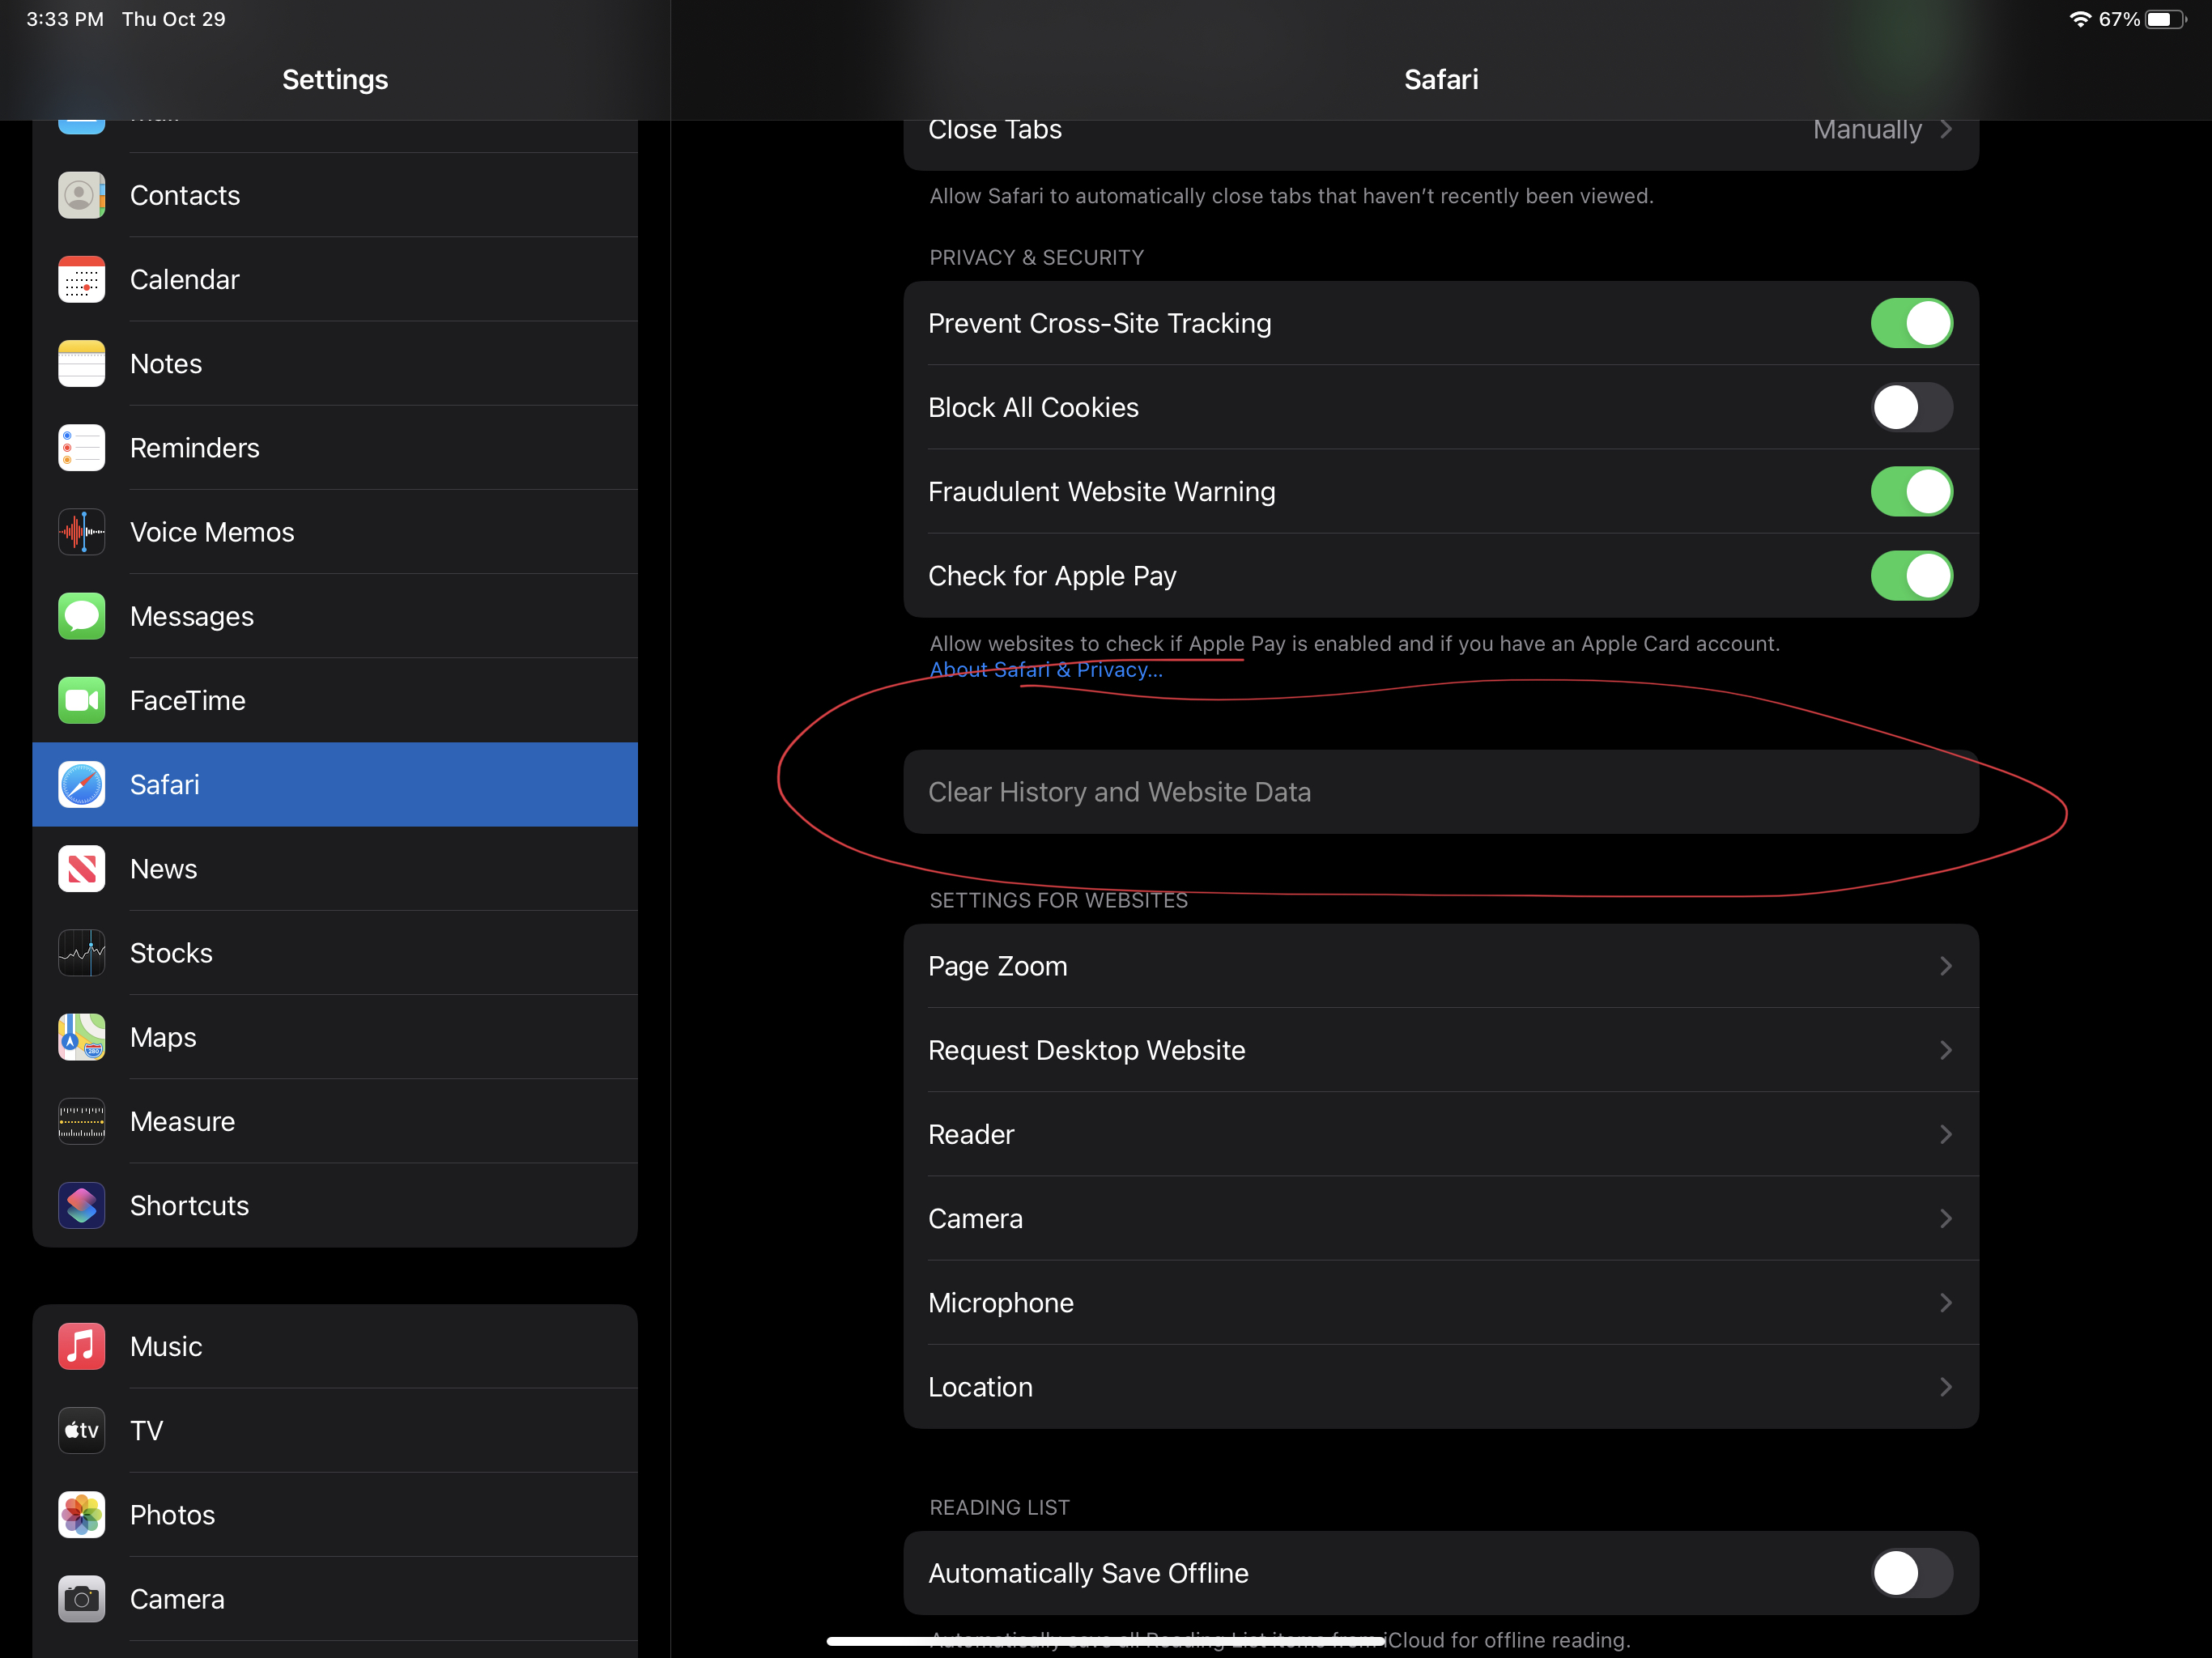Tap the Camera app icon in sidebar
The image size is (2212, 1658).
point(81,1599)
